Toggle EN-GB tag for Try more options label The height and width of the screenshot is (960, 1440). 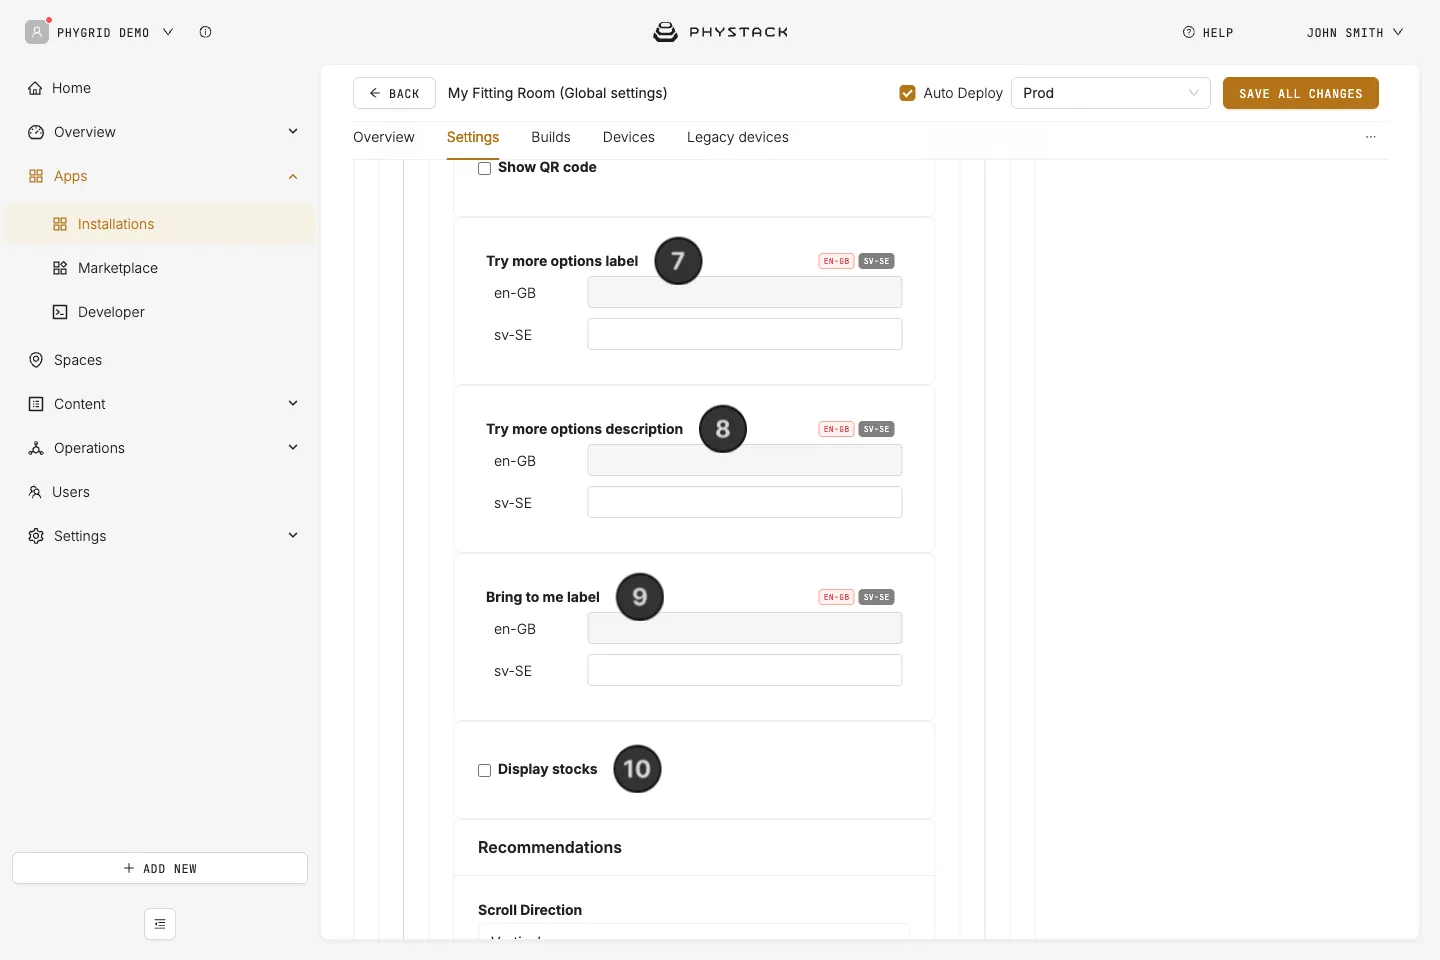click(x=836, y=261)
